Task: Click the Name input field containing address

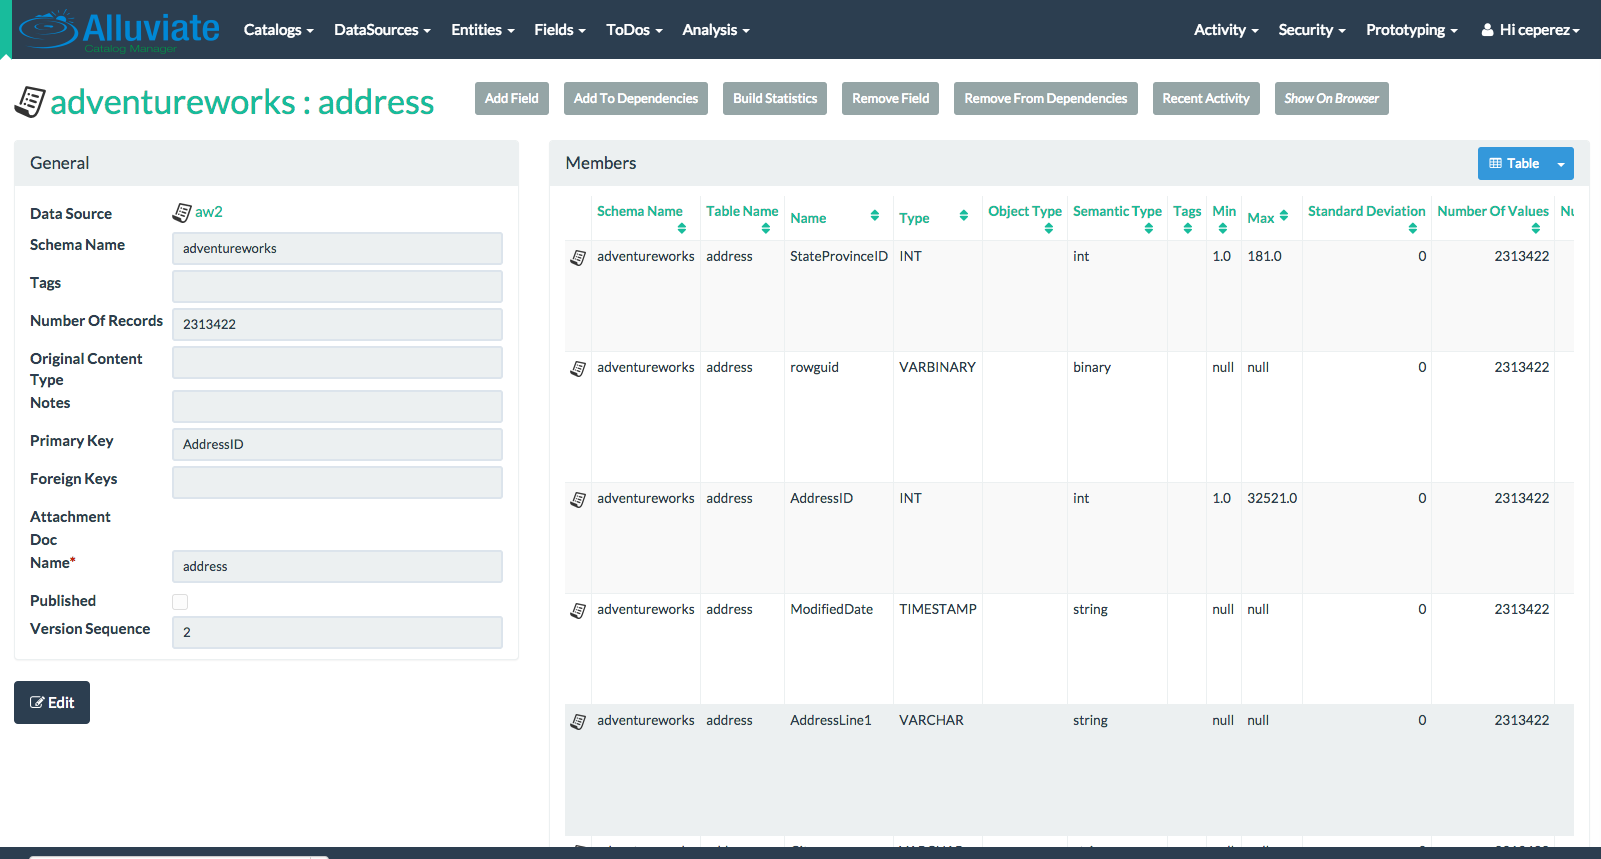Action: tap(337, 566)
